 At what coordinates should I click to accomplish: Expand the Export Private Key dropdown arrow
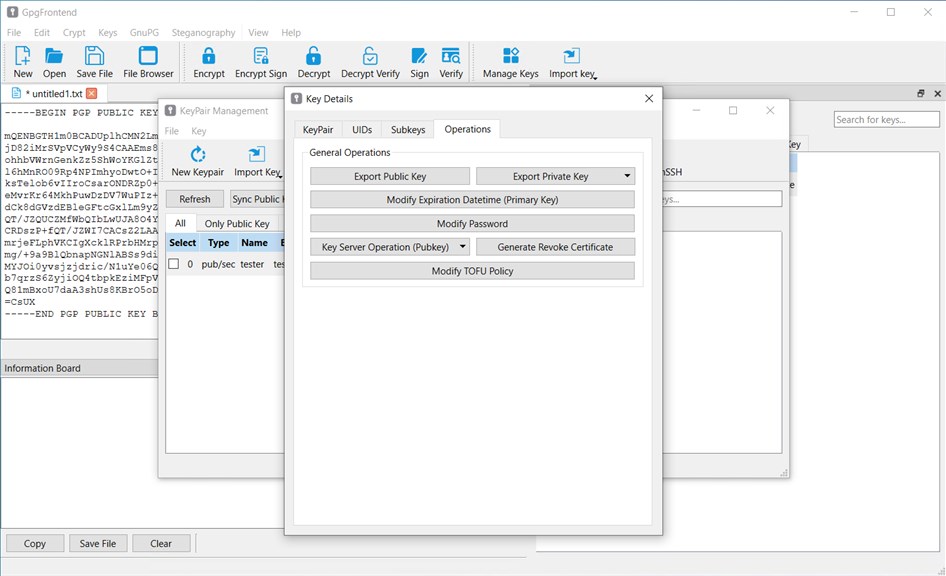[627, 176]
